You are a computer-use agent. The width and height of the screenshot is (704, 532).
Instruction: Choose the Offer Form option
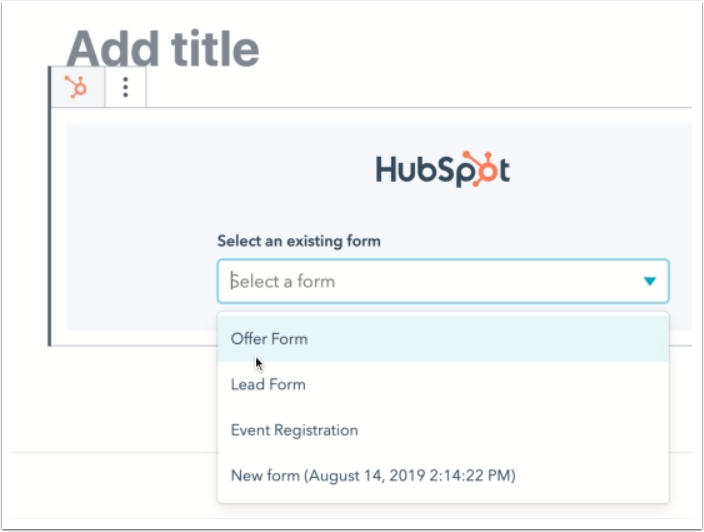(x=270, y=339)
